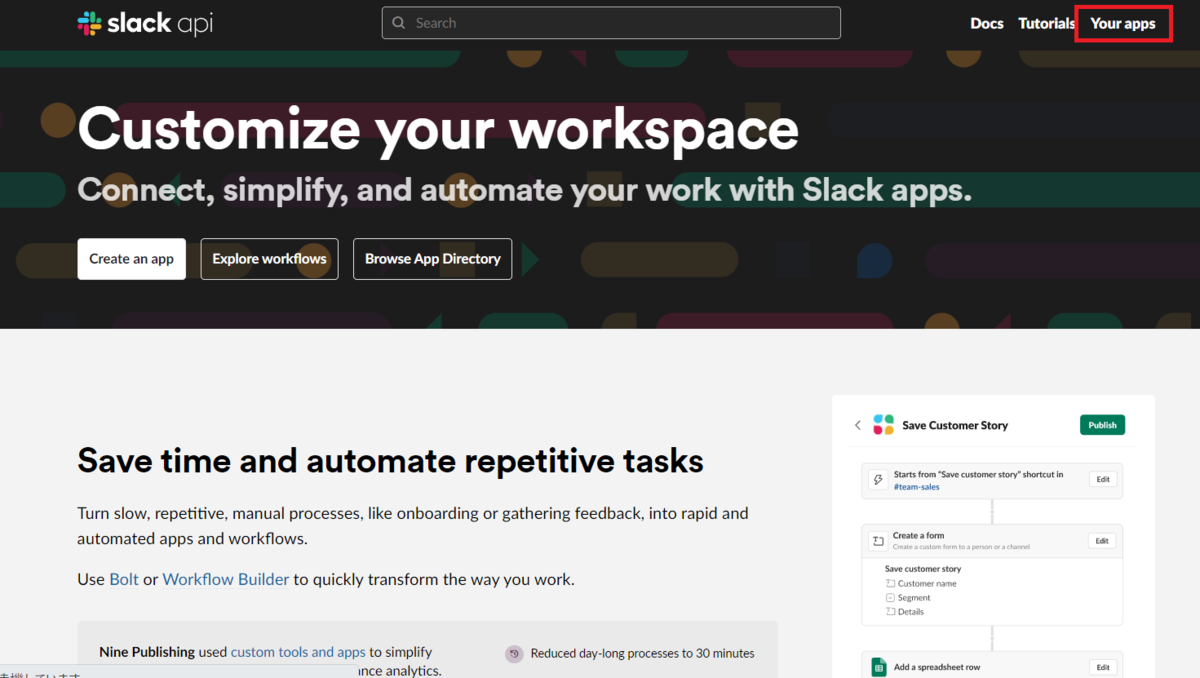Open Your apps in the header
Viewport: 1200px width, 678px height.
point(1123,23)
